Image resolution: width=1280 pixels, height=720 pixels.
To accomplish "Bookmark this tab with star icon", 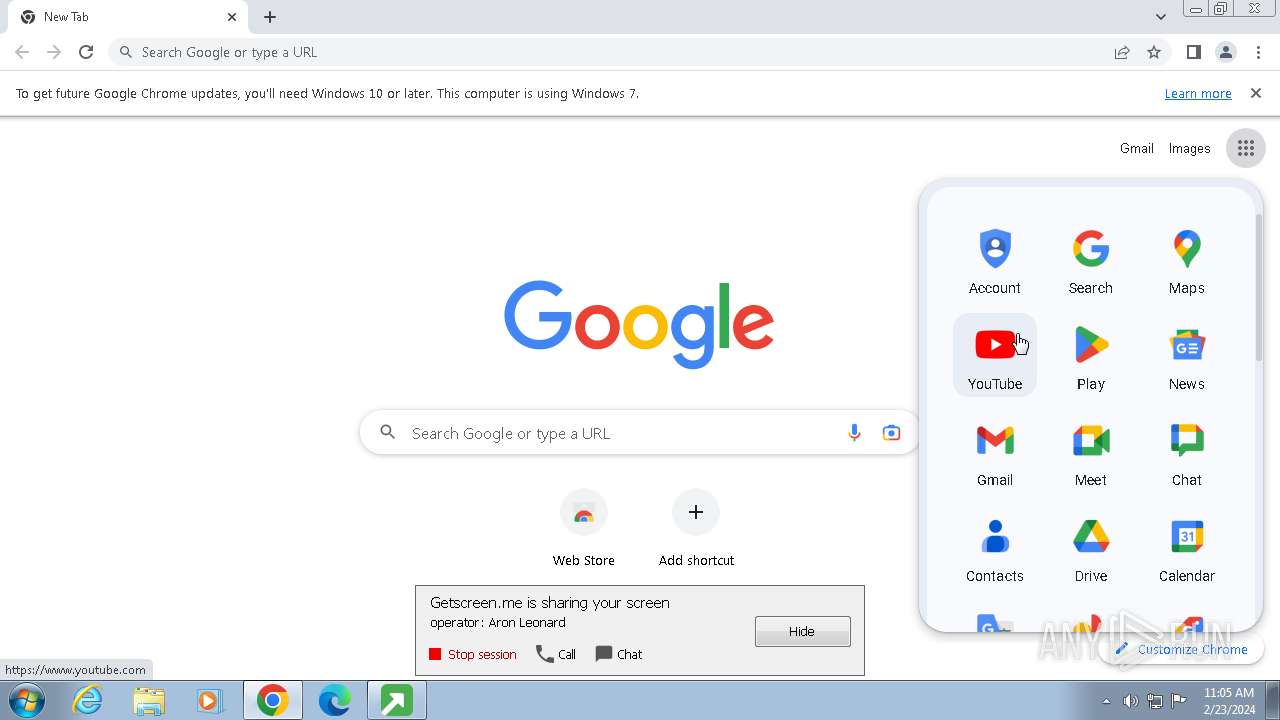I will click(x=1154, y=52).
